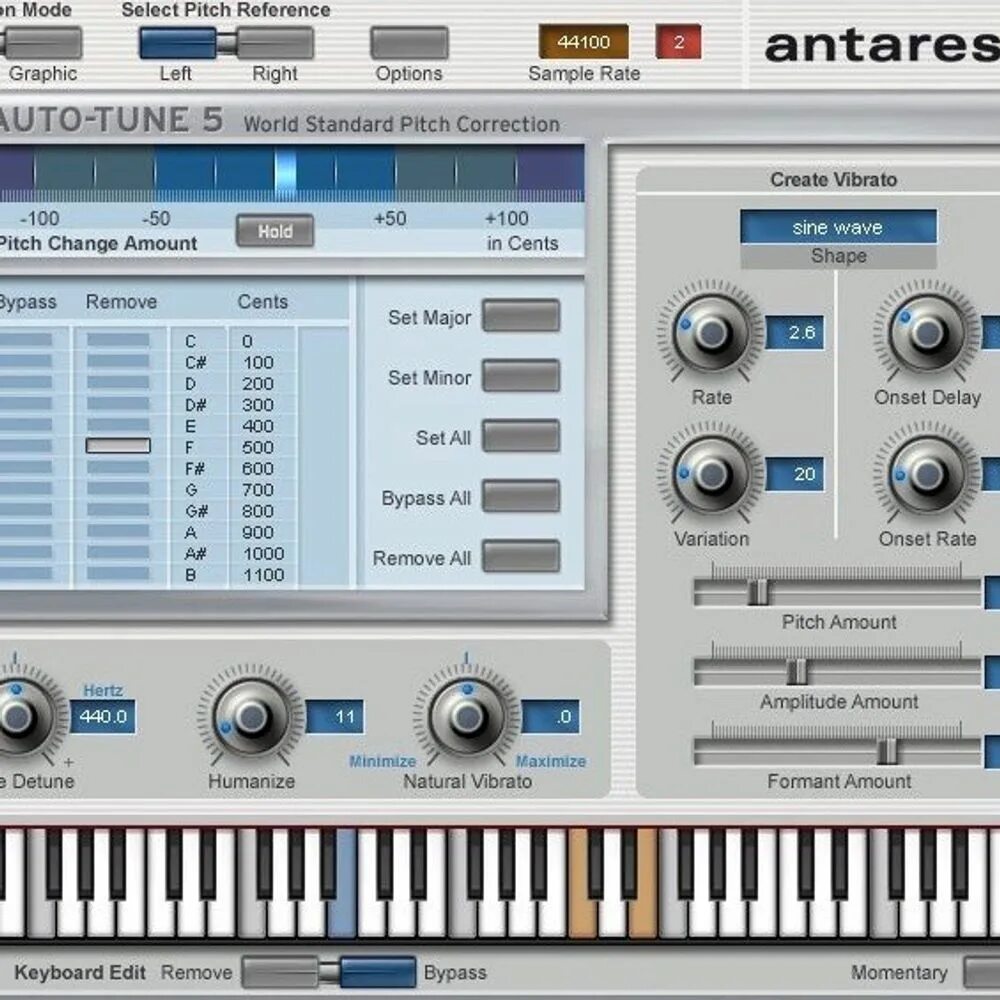Screen dimensions: 1000x1000
Task: Click the Natural Vibrato value field
Action: tap(550, 716)
